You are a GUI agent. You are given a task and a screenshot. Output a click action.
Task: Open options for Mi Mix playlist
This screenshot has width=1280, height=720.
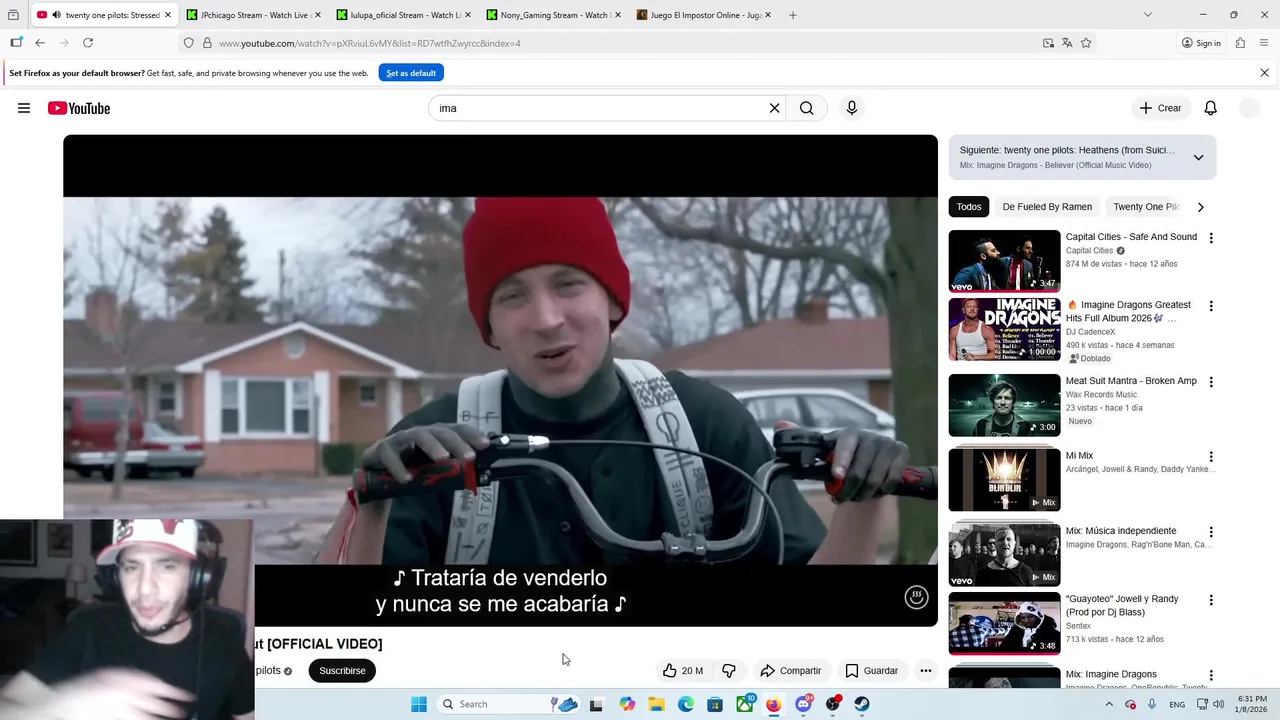pyautogui.click(x=1211, y=457)
